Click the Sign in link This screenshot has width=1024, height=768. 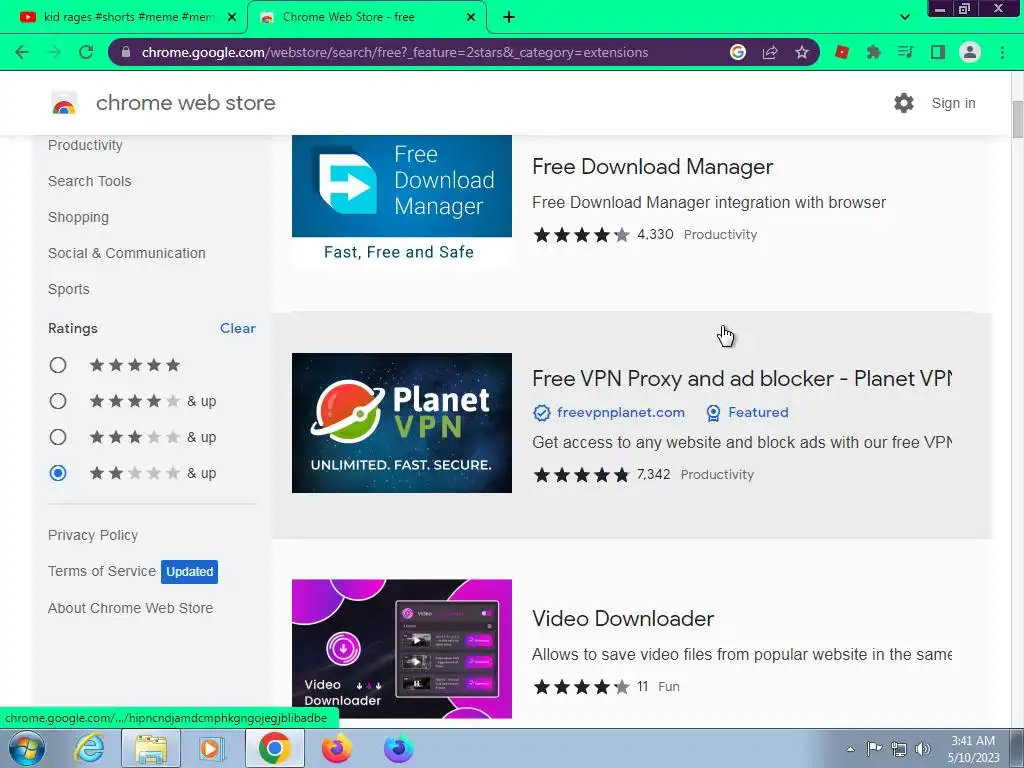click(953, 103)
